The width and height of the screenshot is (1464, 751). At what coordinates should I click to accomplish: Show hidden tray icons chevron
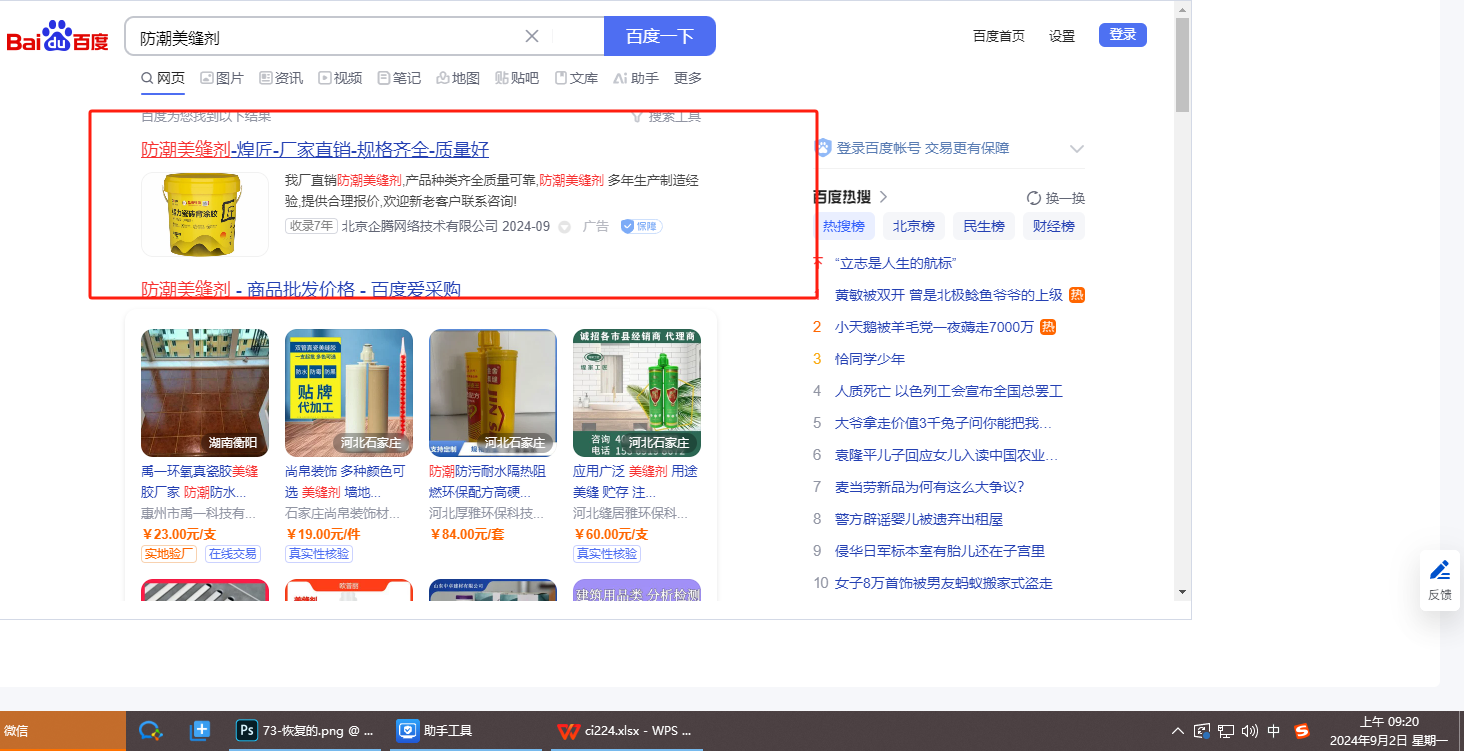click(1178, 731)
